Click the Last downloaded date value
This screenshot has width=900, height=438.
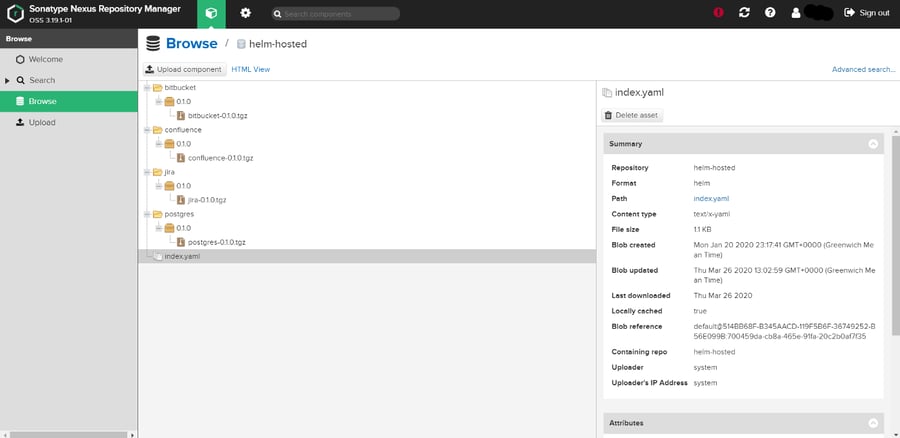coord(723,296)
